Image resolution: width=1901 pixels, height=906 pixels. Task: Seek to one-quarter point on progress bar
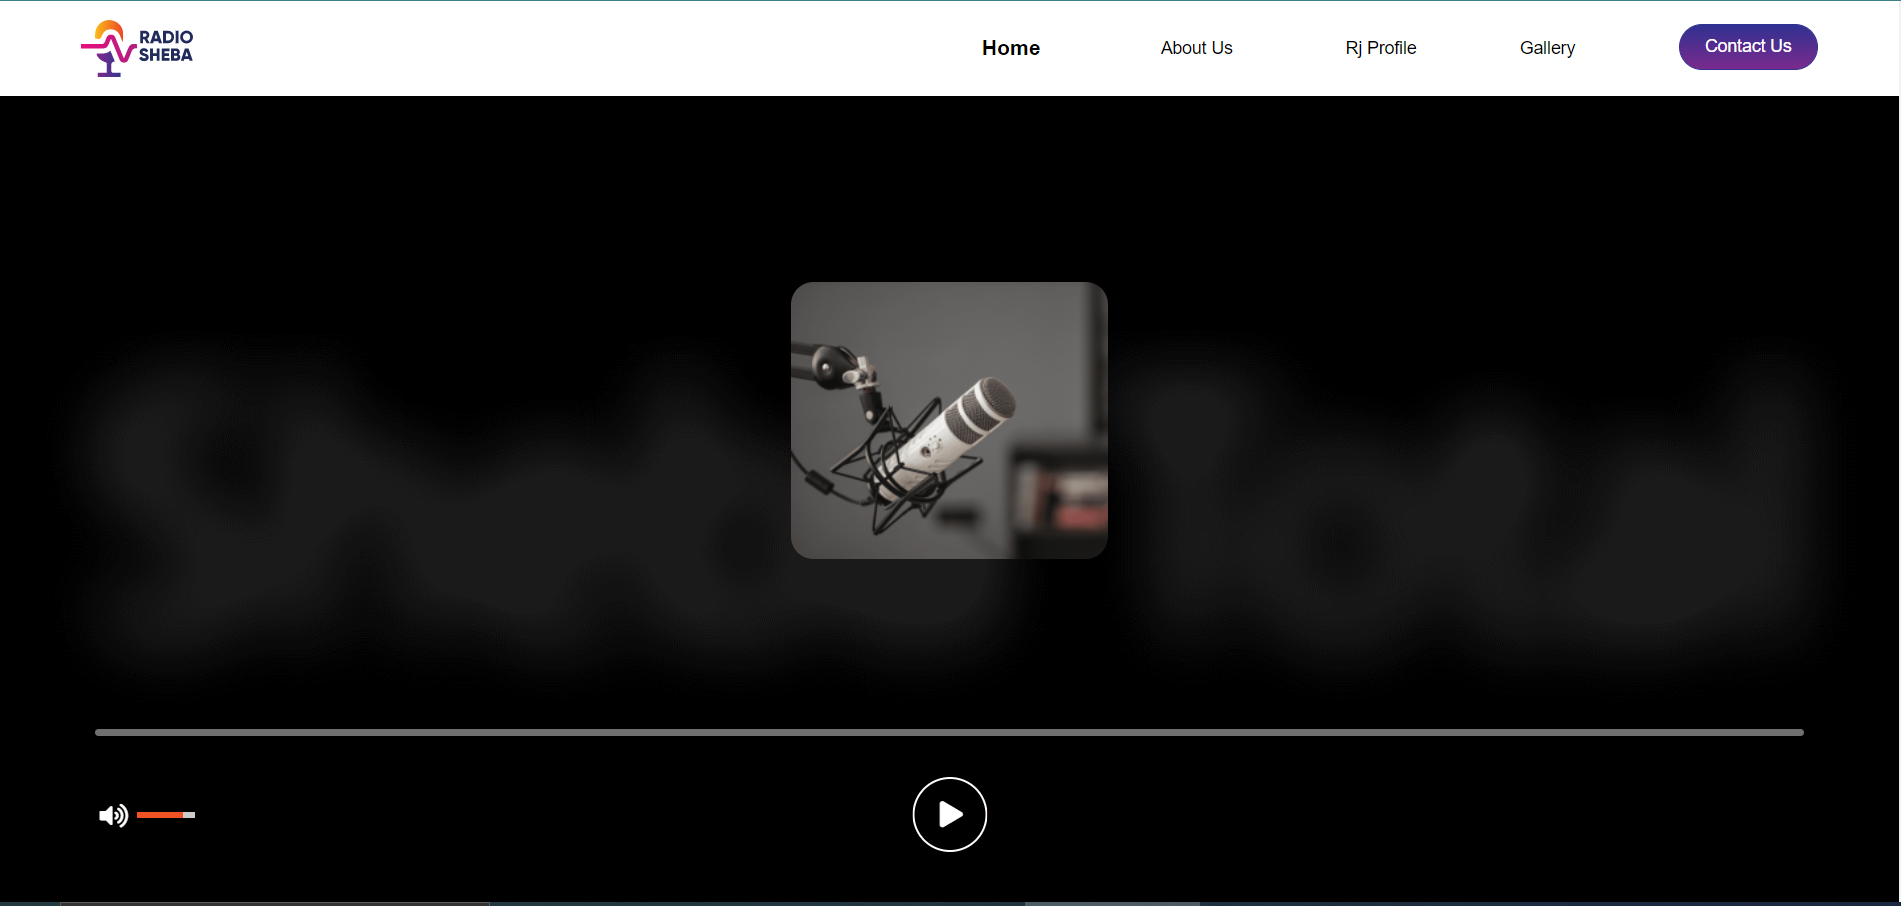point(522,732)
